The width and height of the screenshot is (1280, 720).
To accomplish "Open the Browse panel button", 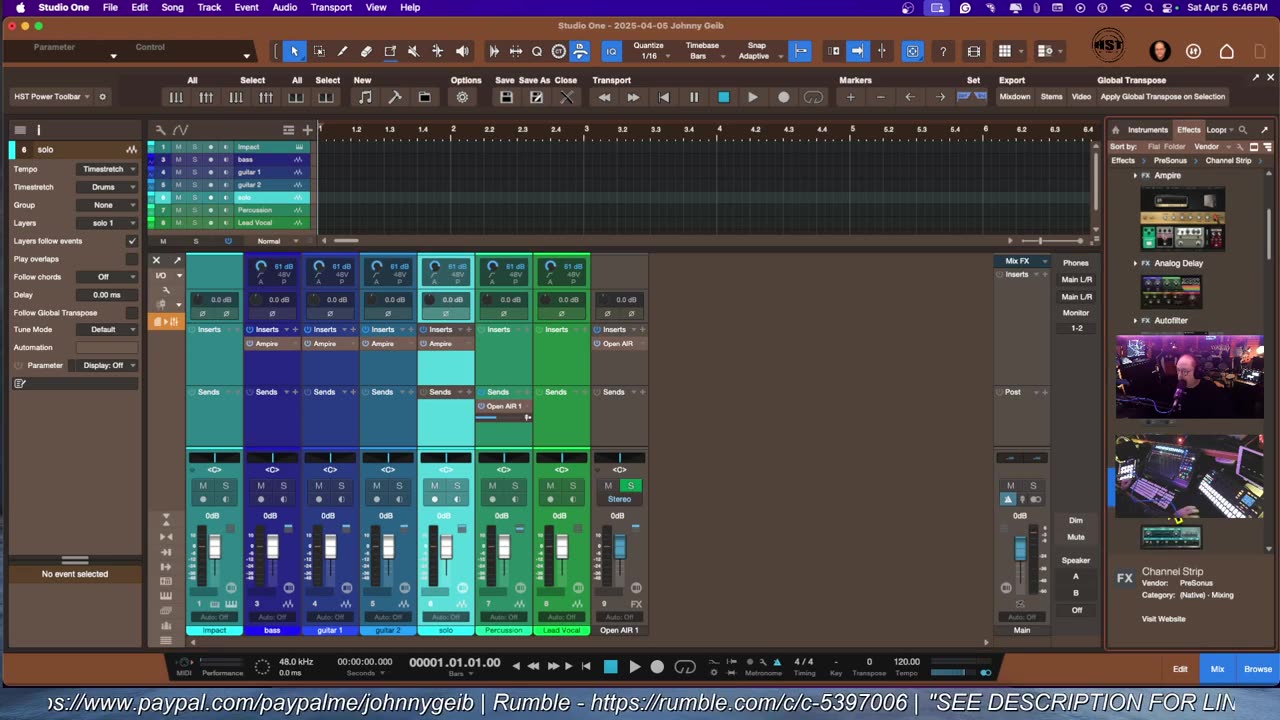I will 1258,669.
